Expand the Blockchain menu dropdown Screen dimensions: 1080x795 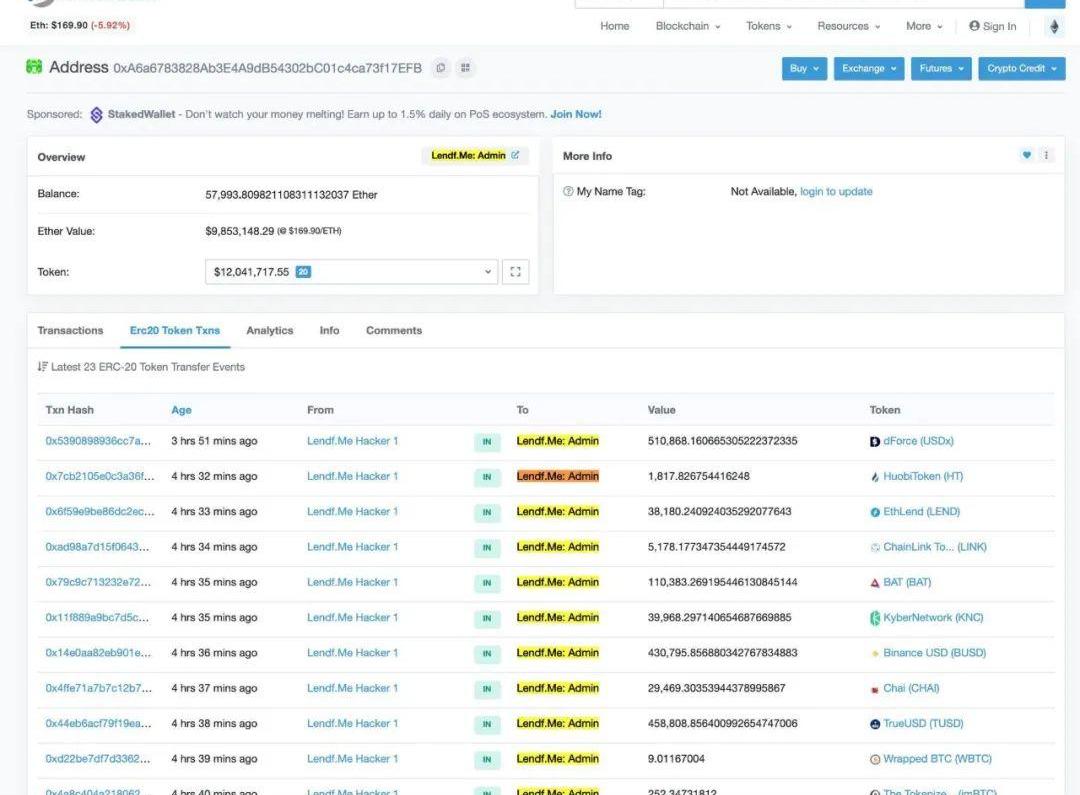pos(687,26)
